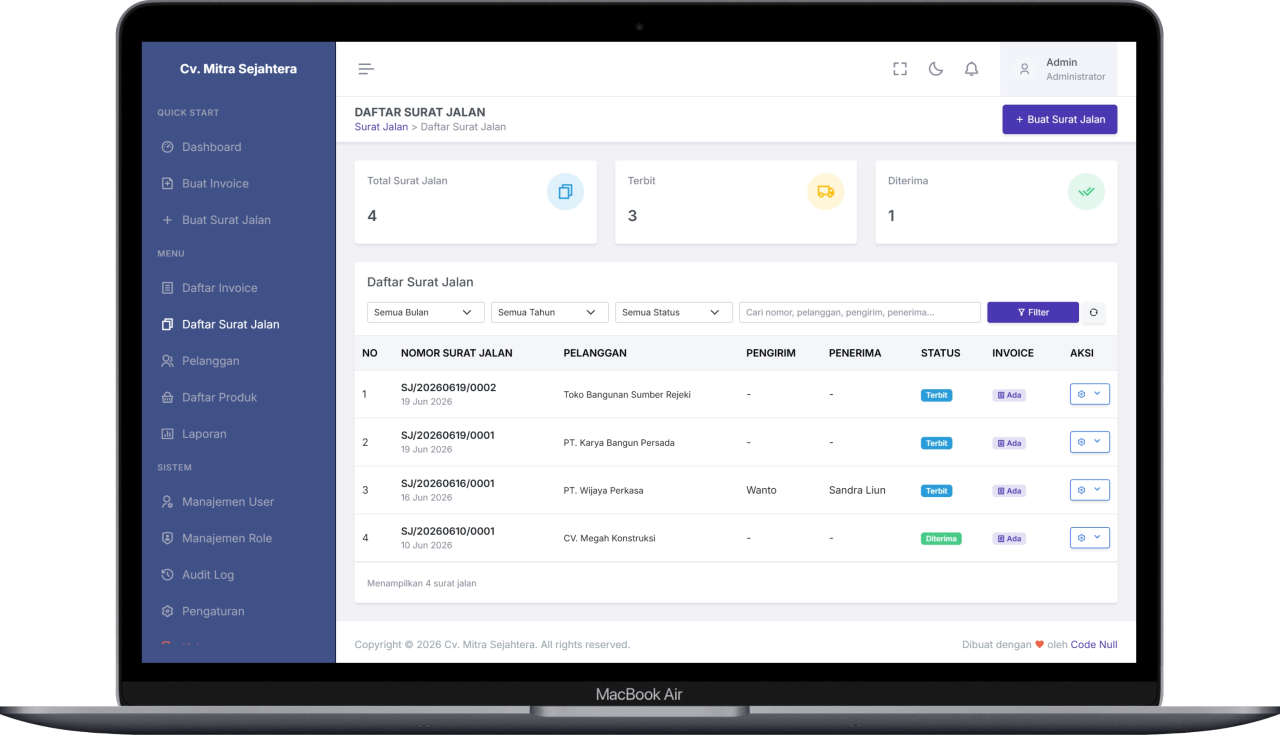
Task: Open action dropdown for SJ/20260619/0001
Action: [x=1090, y=442]
